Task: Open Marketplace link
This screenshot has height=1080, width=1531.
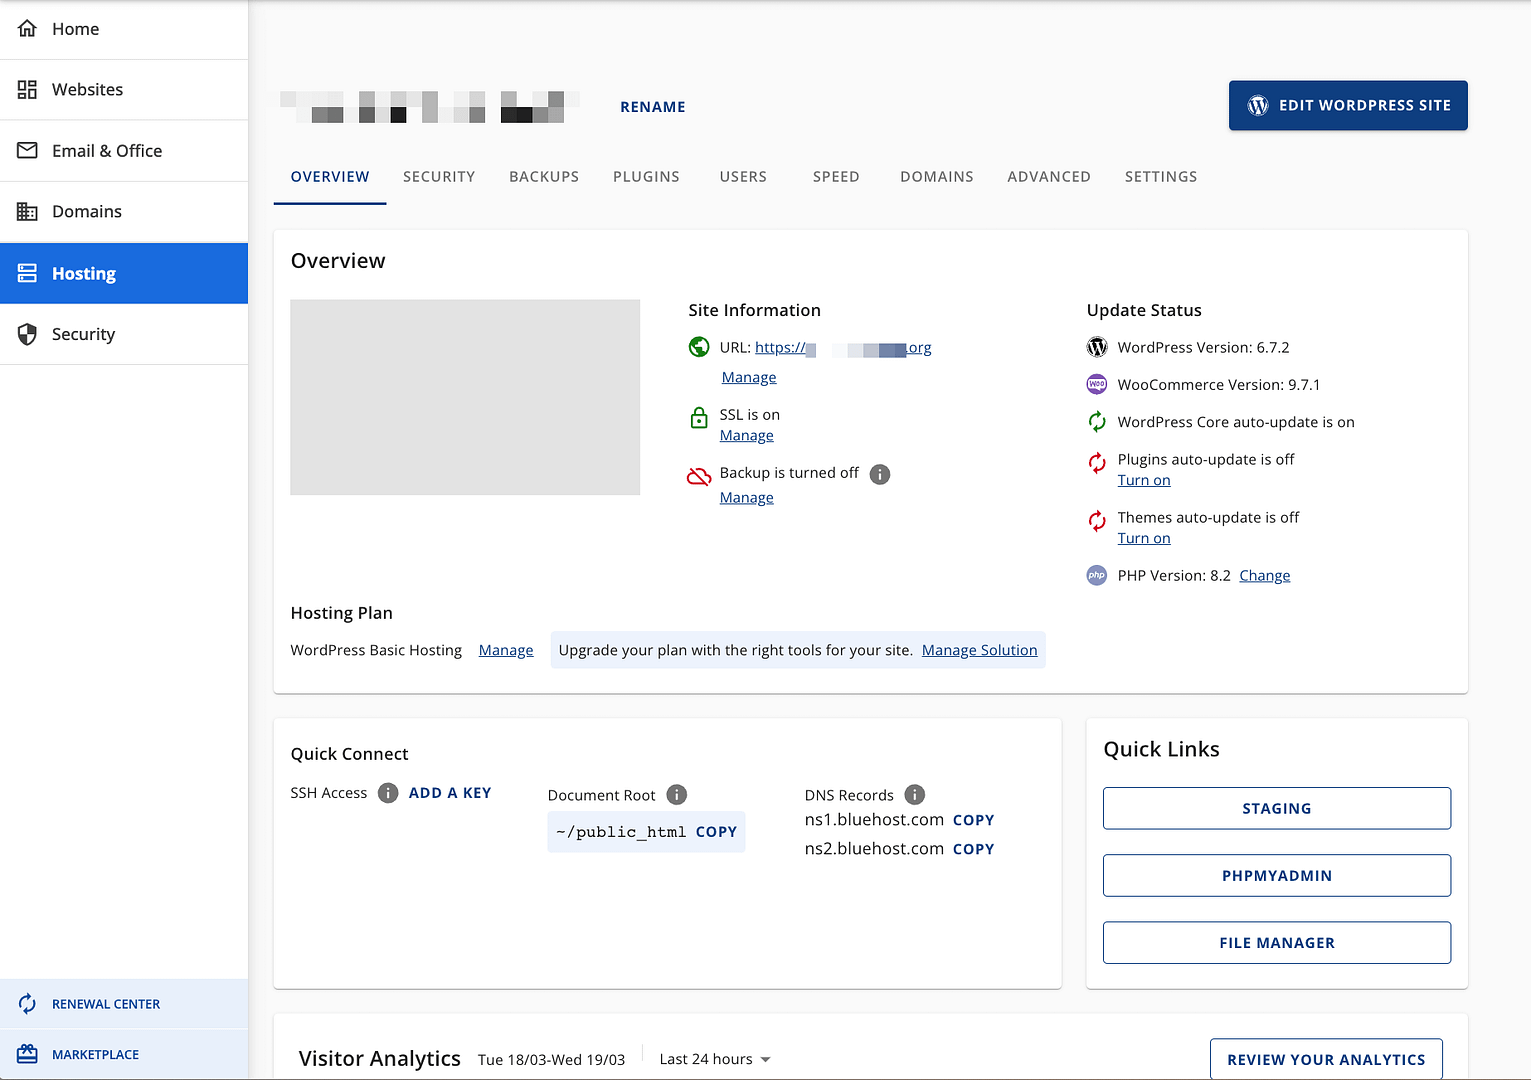Action: tap(124, 1054)
